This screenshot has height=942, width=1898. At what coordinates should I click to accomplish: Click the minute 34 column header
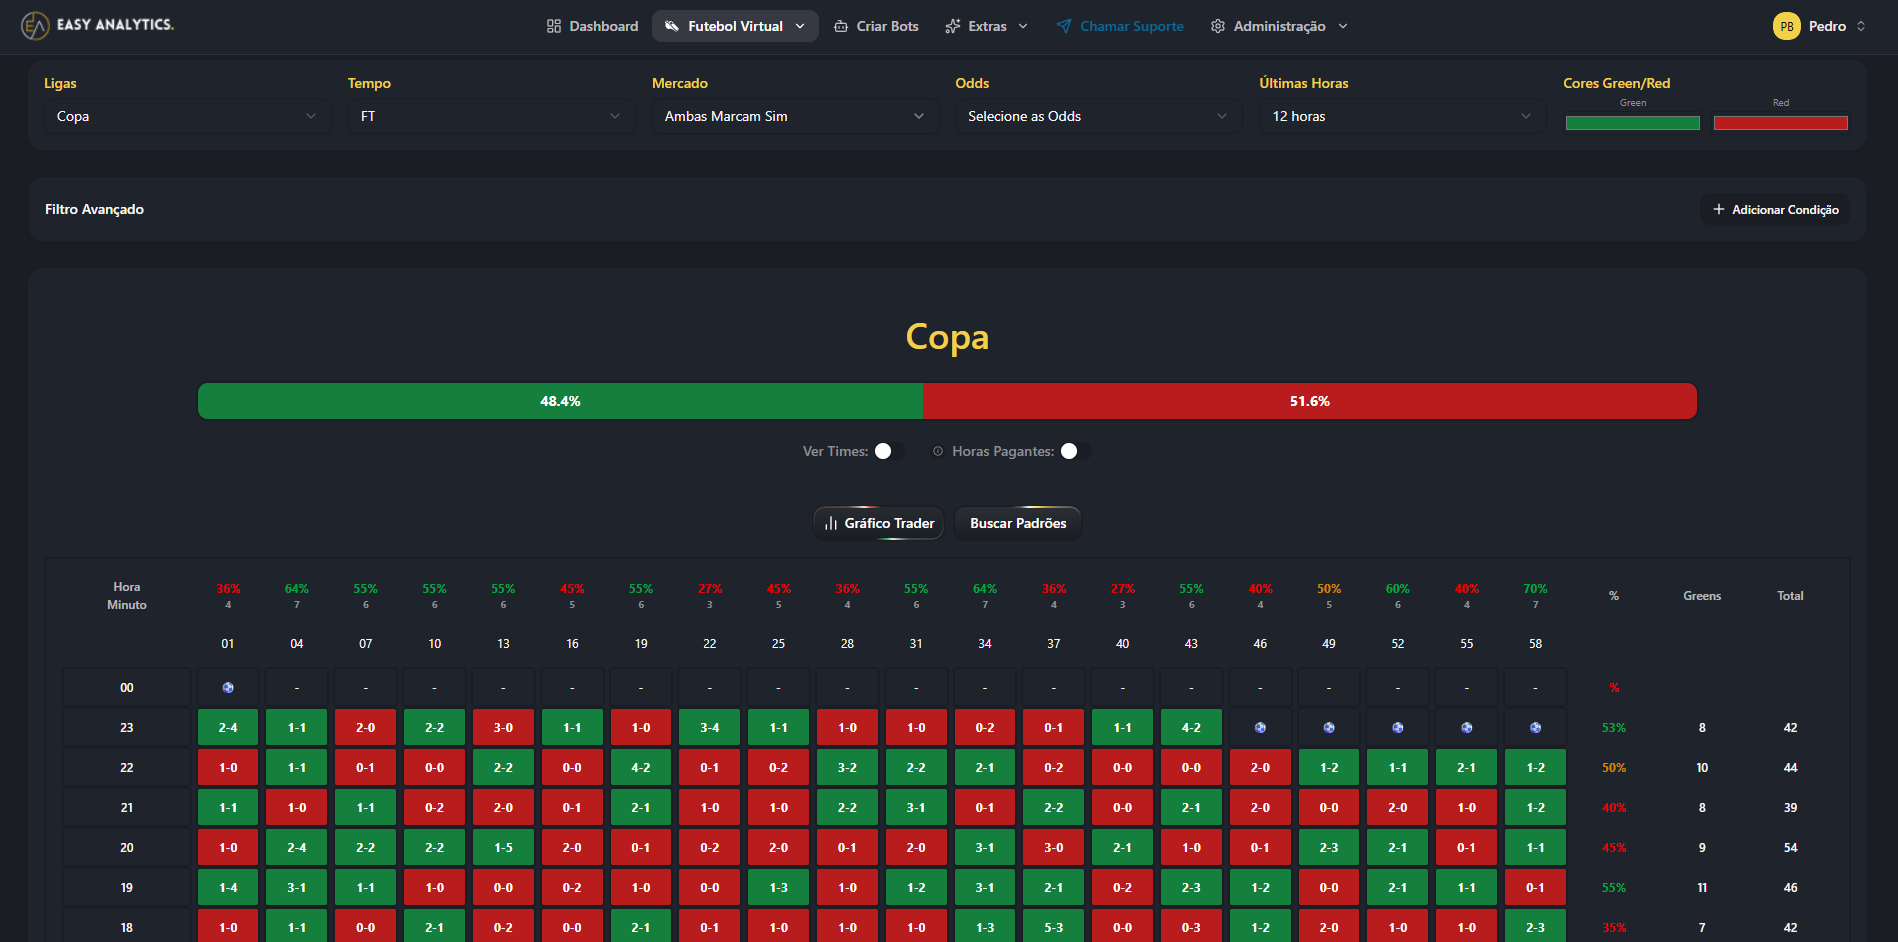[985, 644]
